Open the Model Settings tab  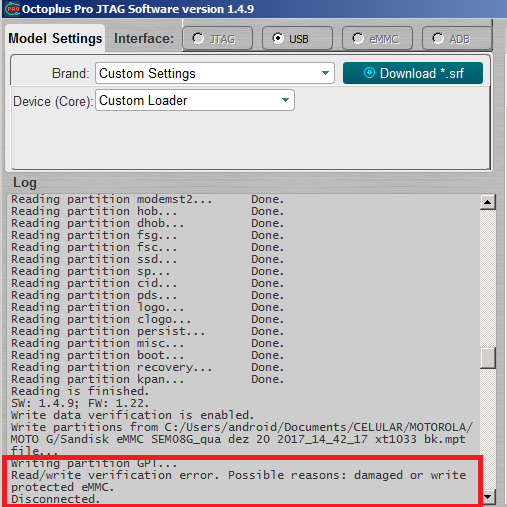coord(55,38)
